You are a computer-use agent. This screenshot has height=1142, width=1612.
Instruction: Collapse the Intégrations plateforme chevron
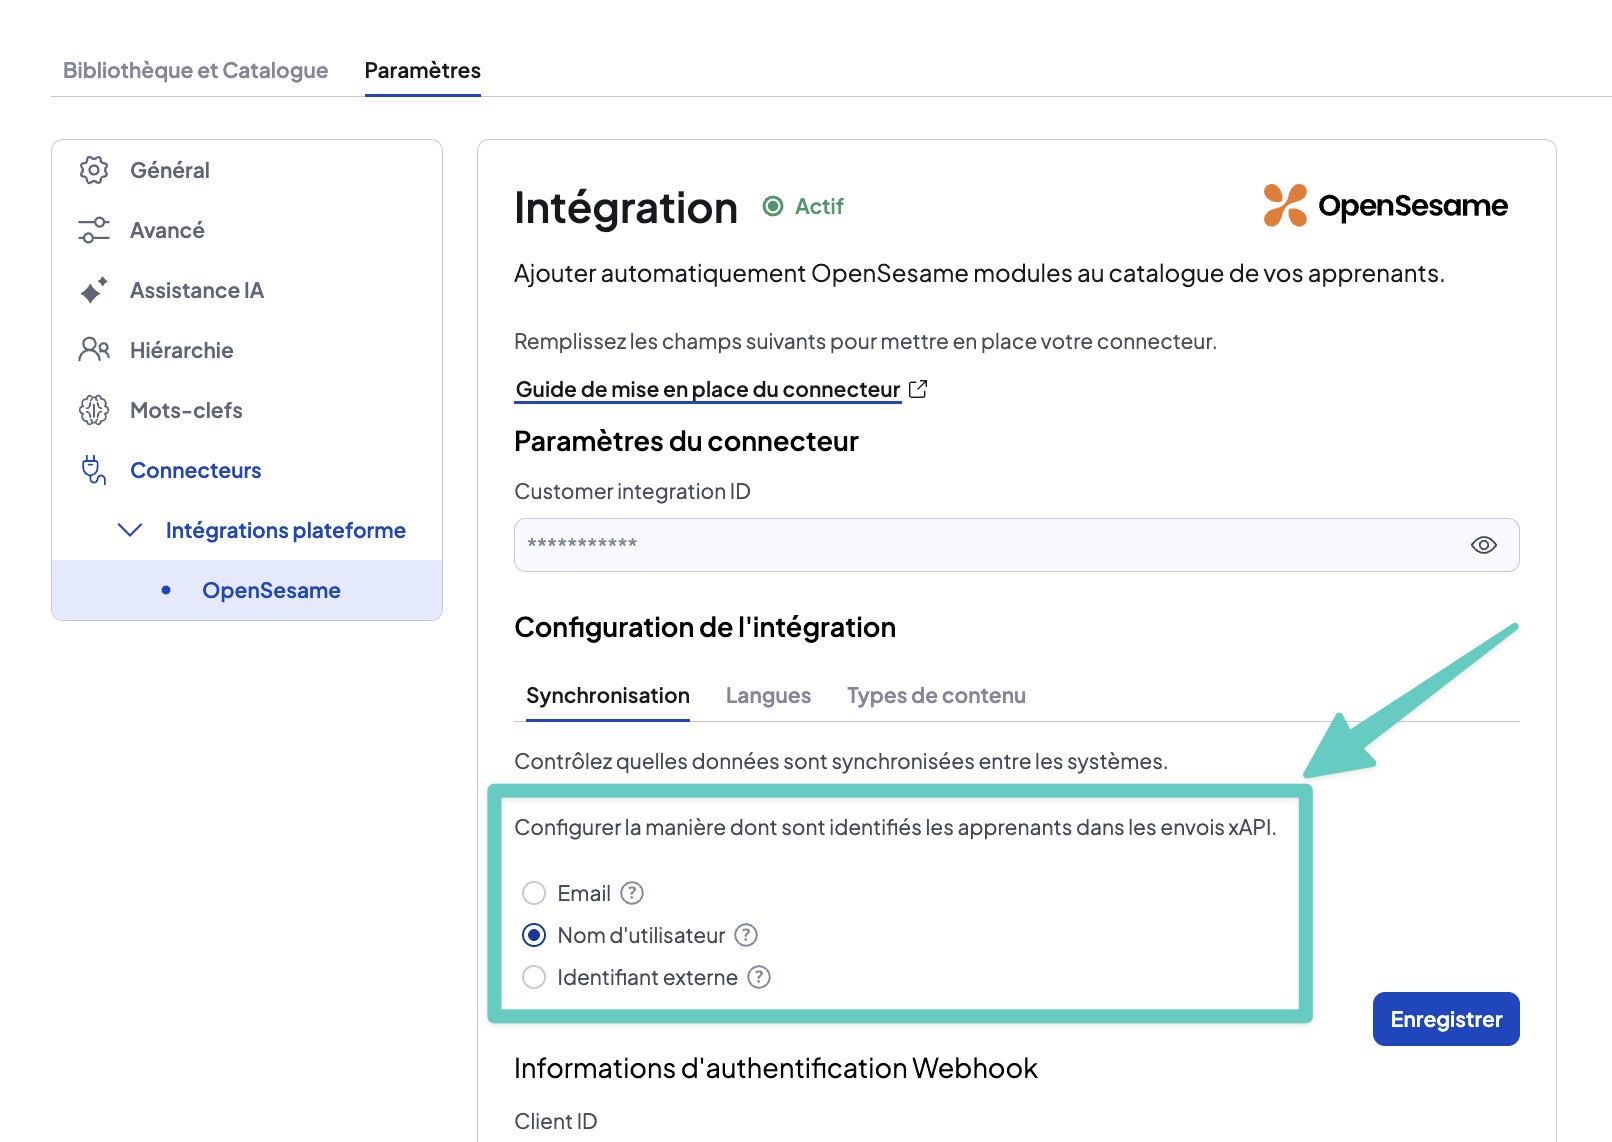tap(130, 530)
